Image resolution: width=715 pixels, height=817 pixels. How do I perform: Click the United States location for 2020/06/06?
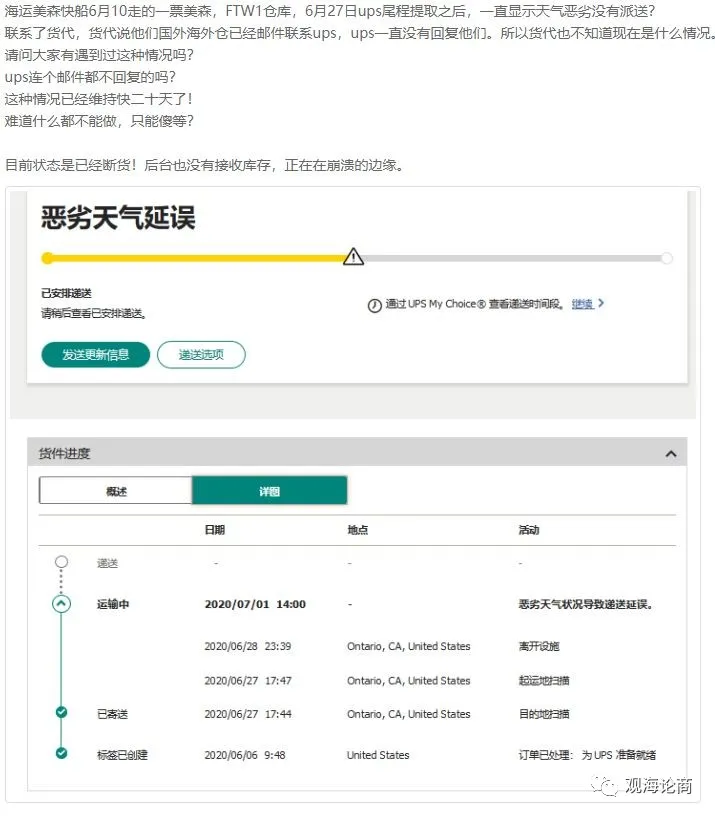pyautogui.click(x=378, y=755)
